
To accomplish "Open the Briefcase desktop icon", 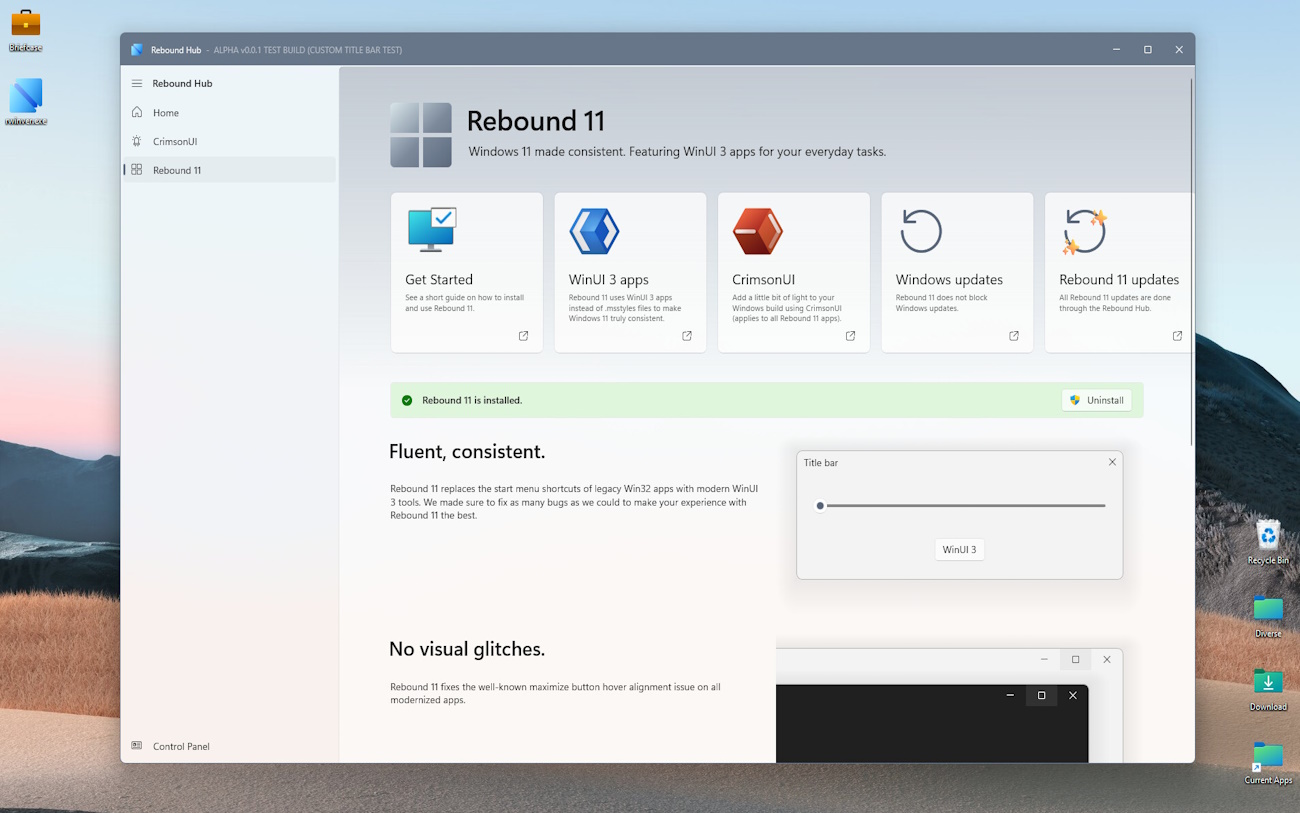I will pos(25,30).
